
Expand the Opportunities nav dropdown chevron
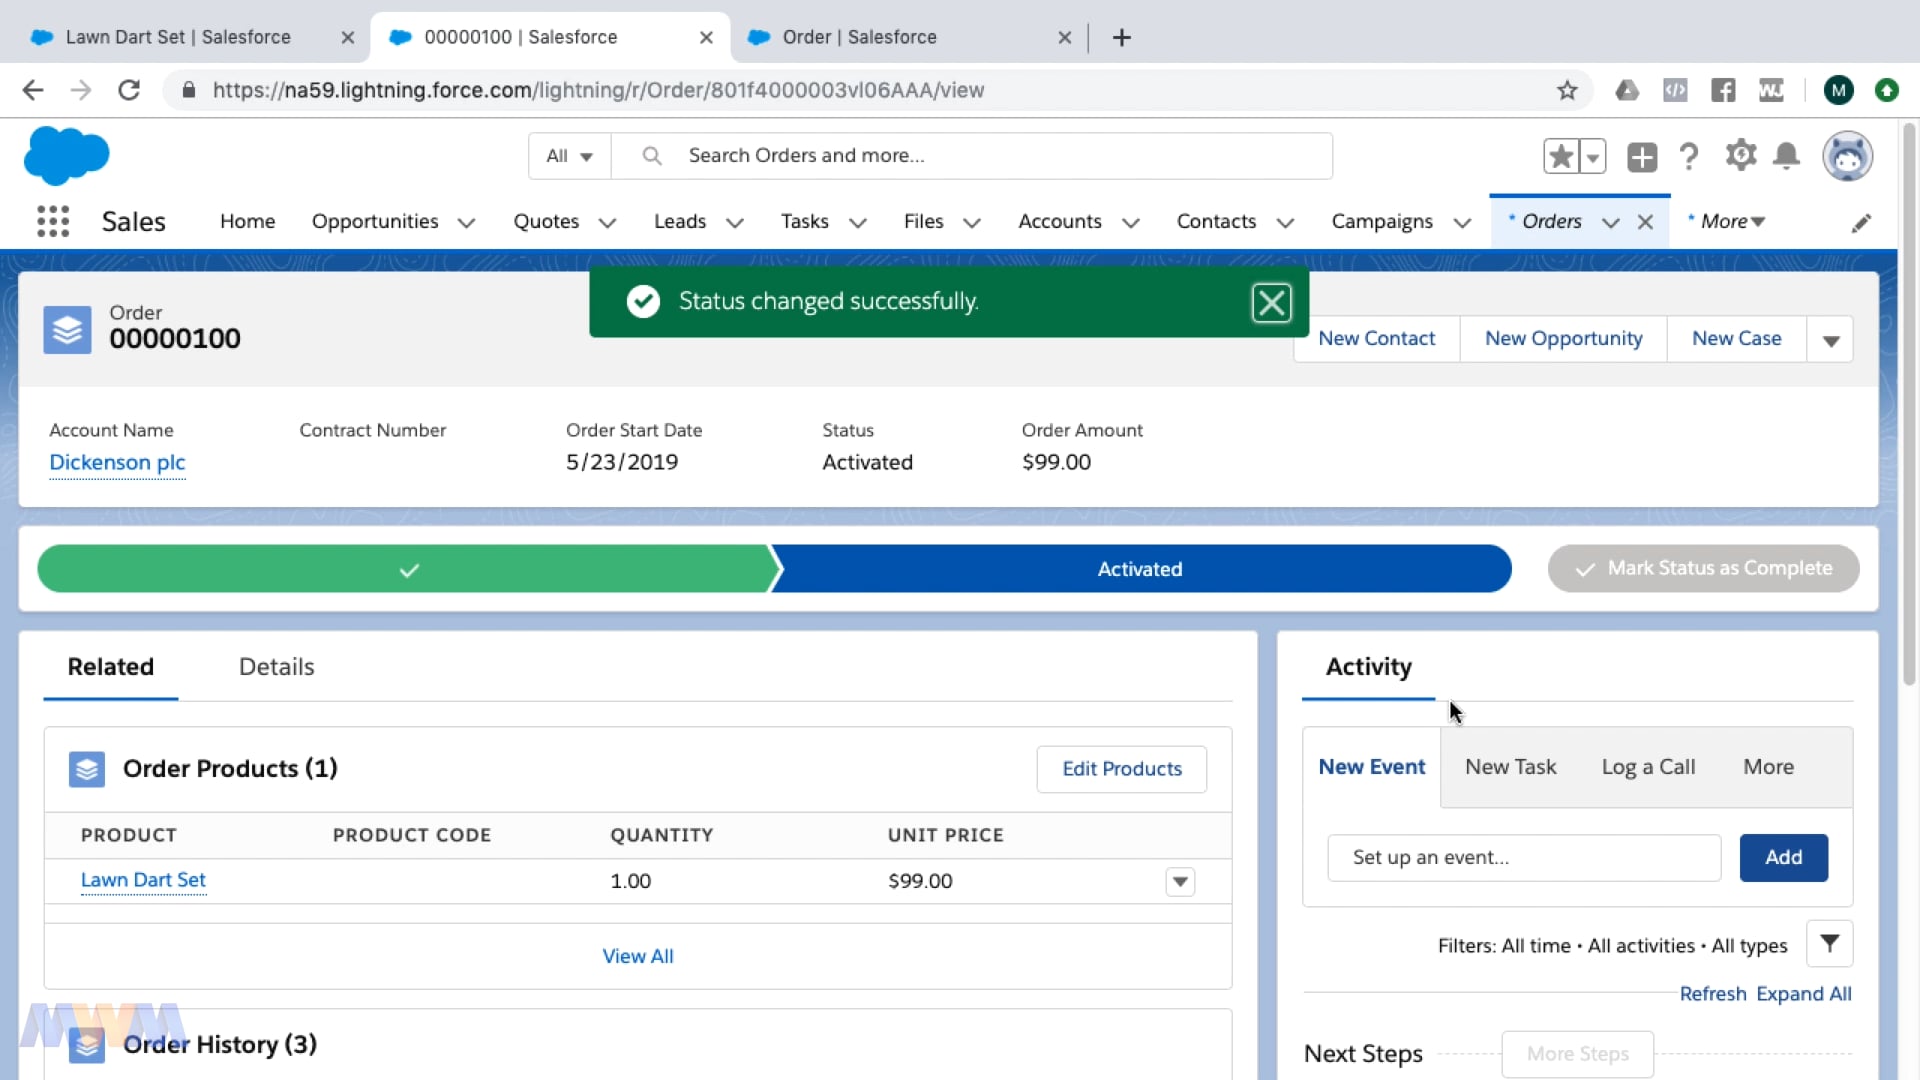466,223
